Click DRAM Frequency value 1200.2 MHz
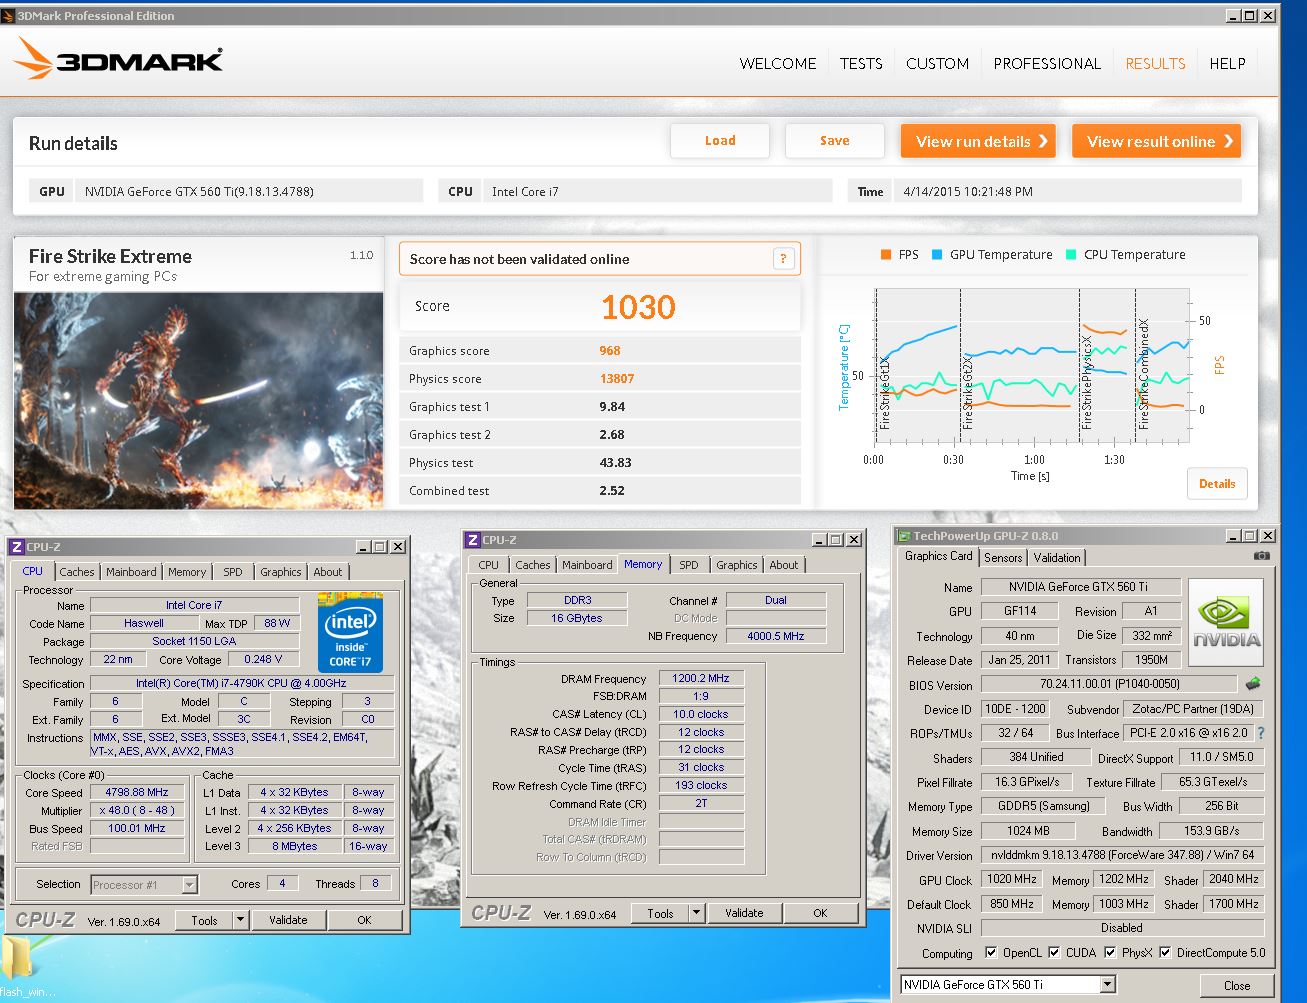This screenshot has height=1003, width=1307. click(701, 678)
